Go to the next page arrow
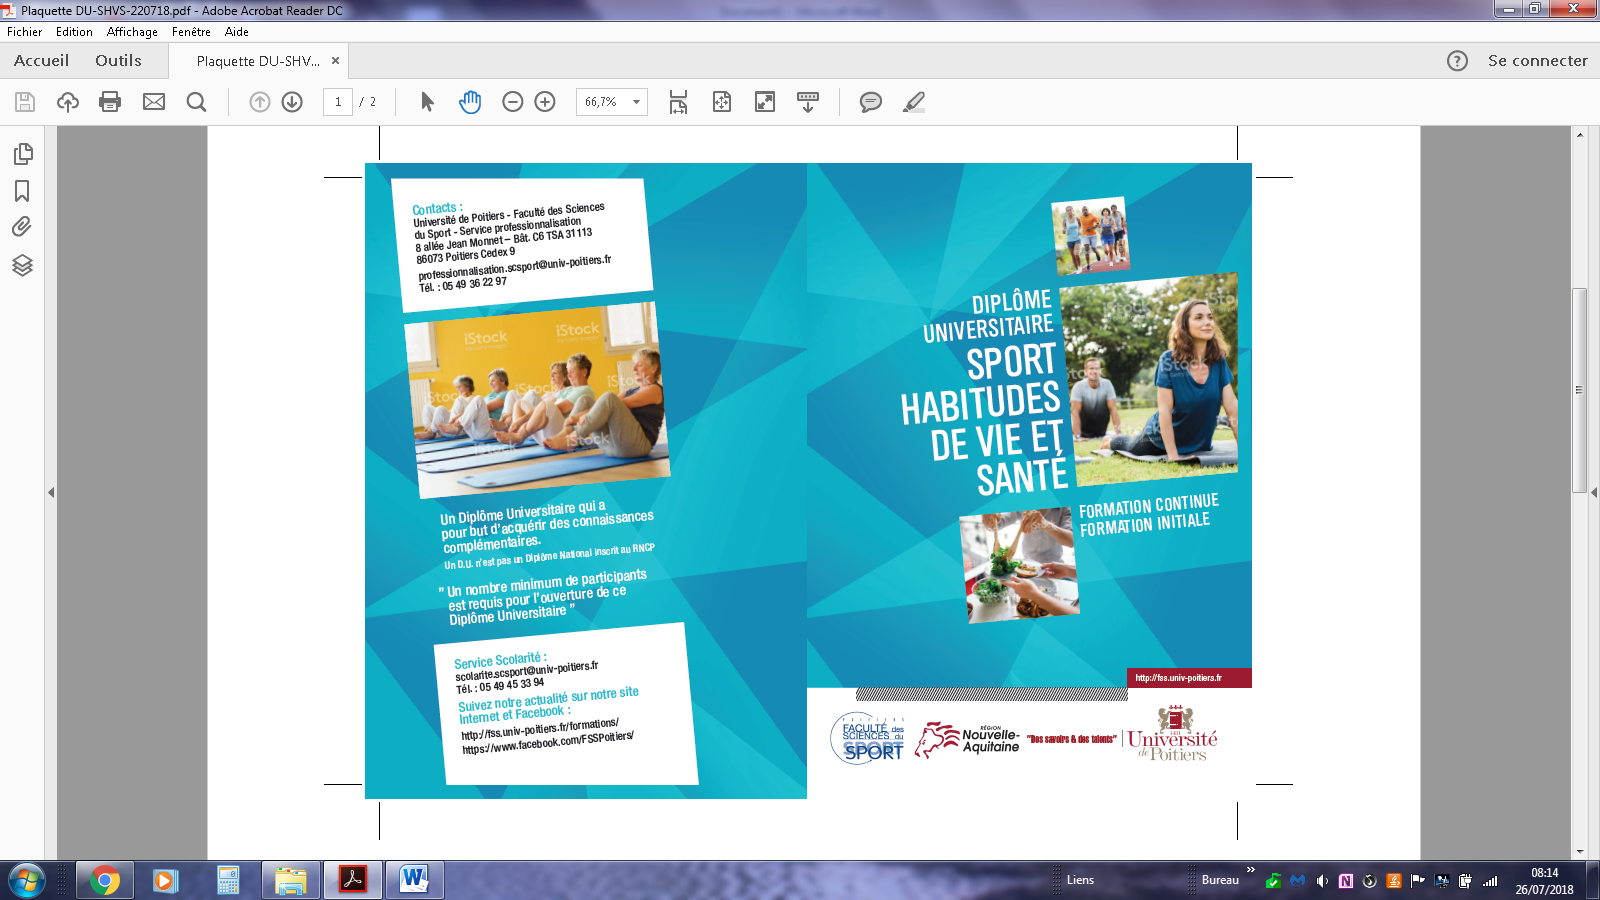1600x900 pixels. tap(292, 102)
